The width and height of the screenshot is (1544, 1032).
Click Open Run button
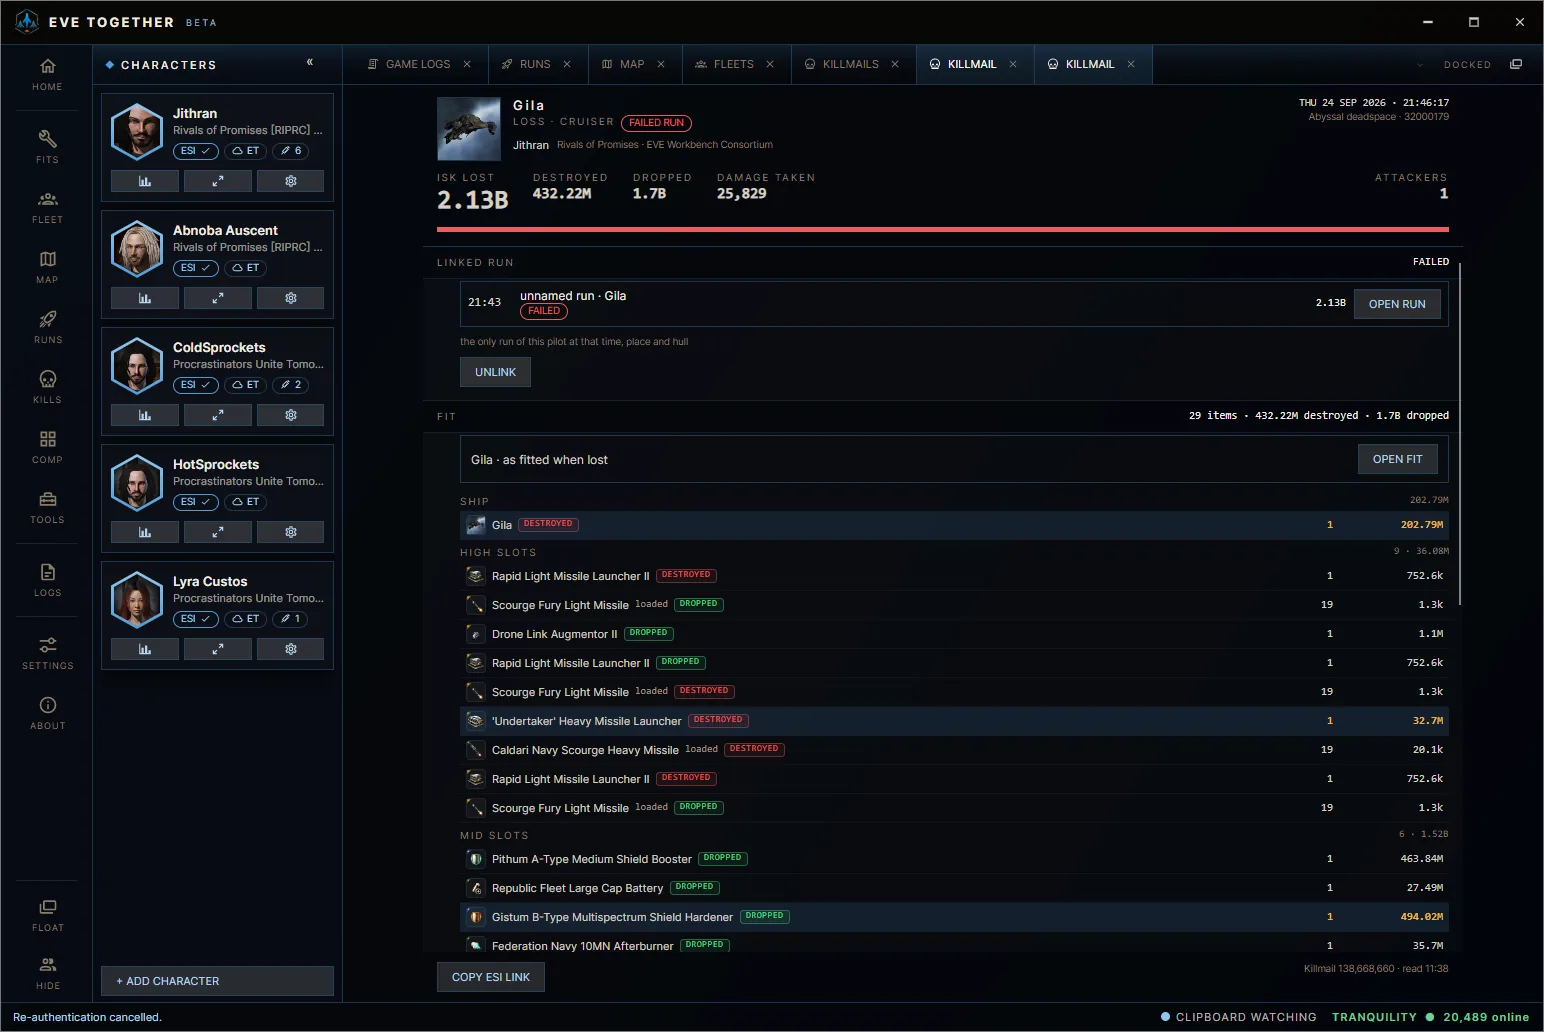coord(1397,304)
